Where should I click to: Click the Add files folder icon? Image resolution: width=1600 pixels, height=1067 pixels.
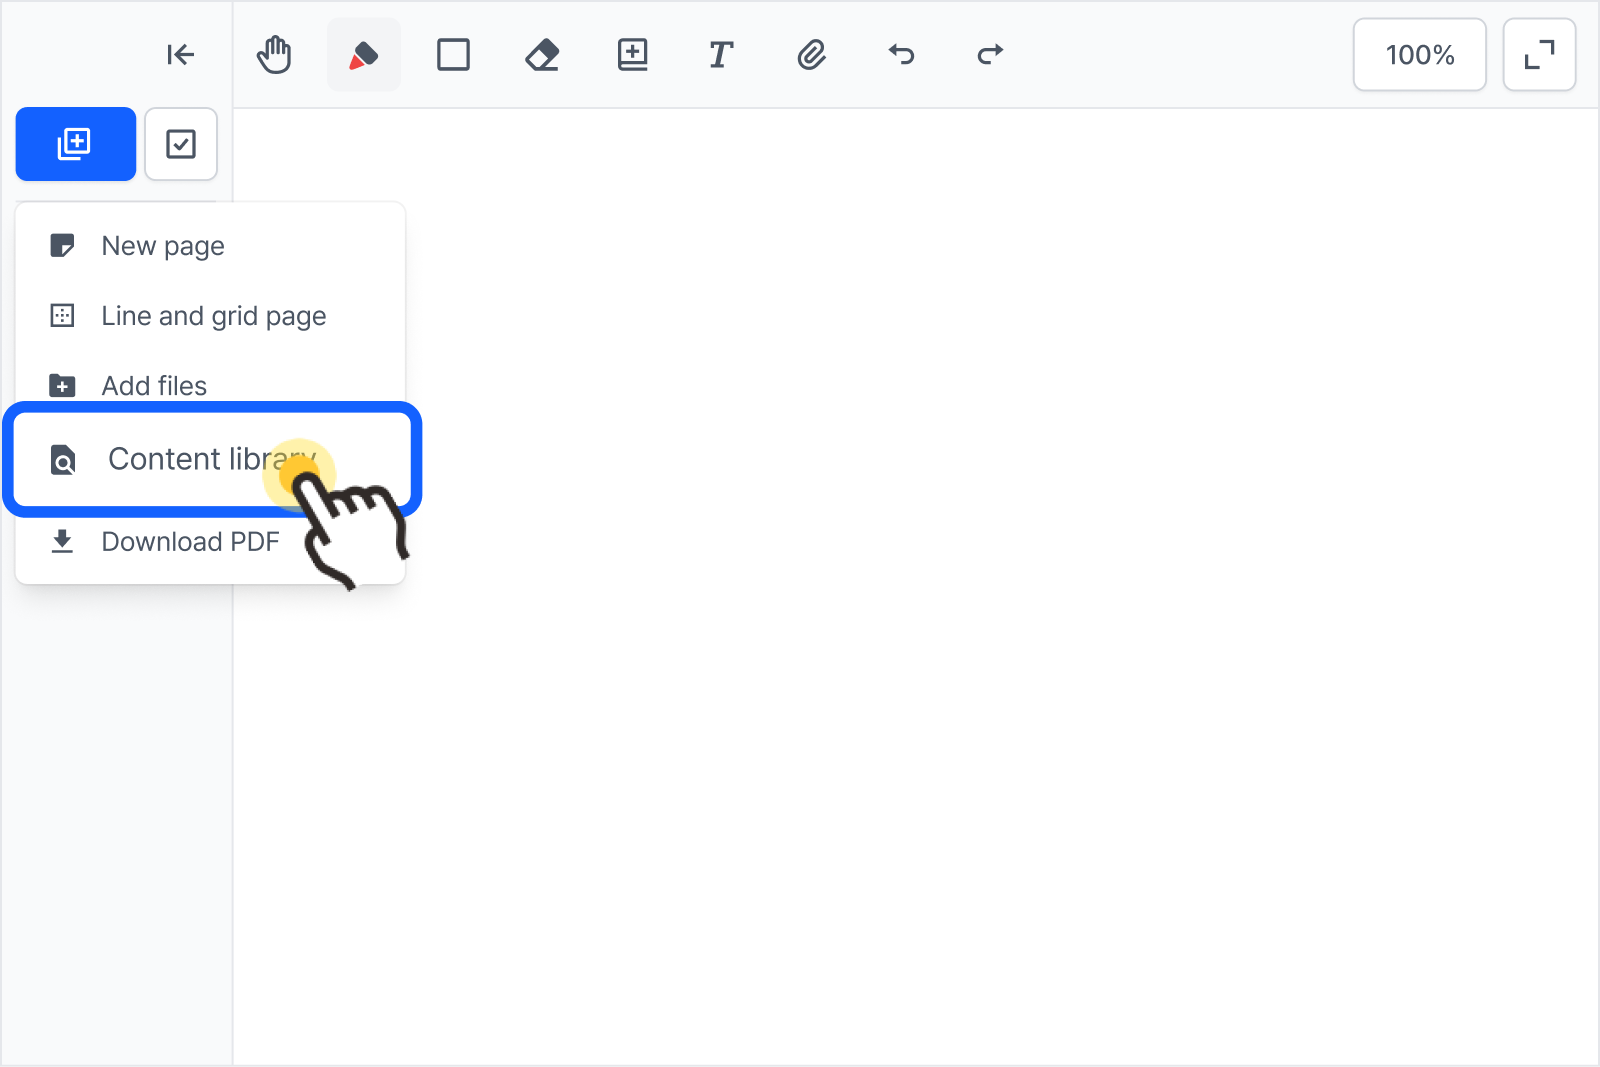tap(62, 386)
